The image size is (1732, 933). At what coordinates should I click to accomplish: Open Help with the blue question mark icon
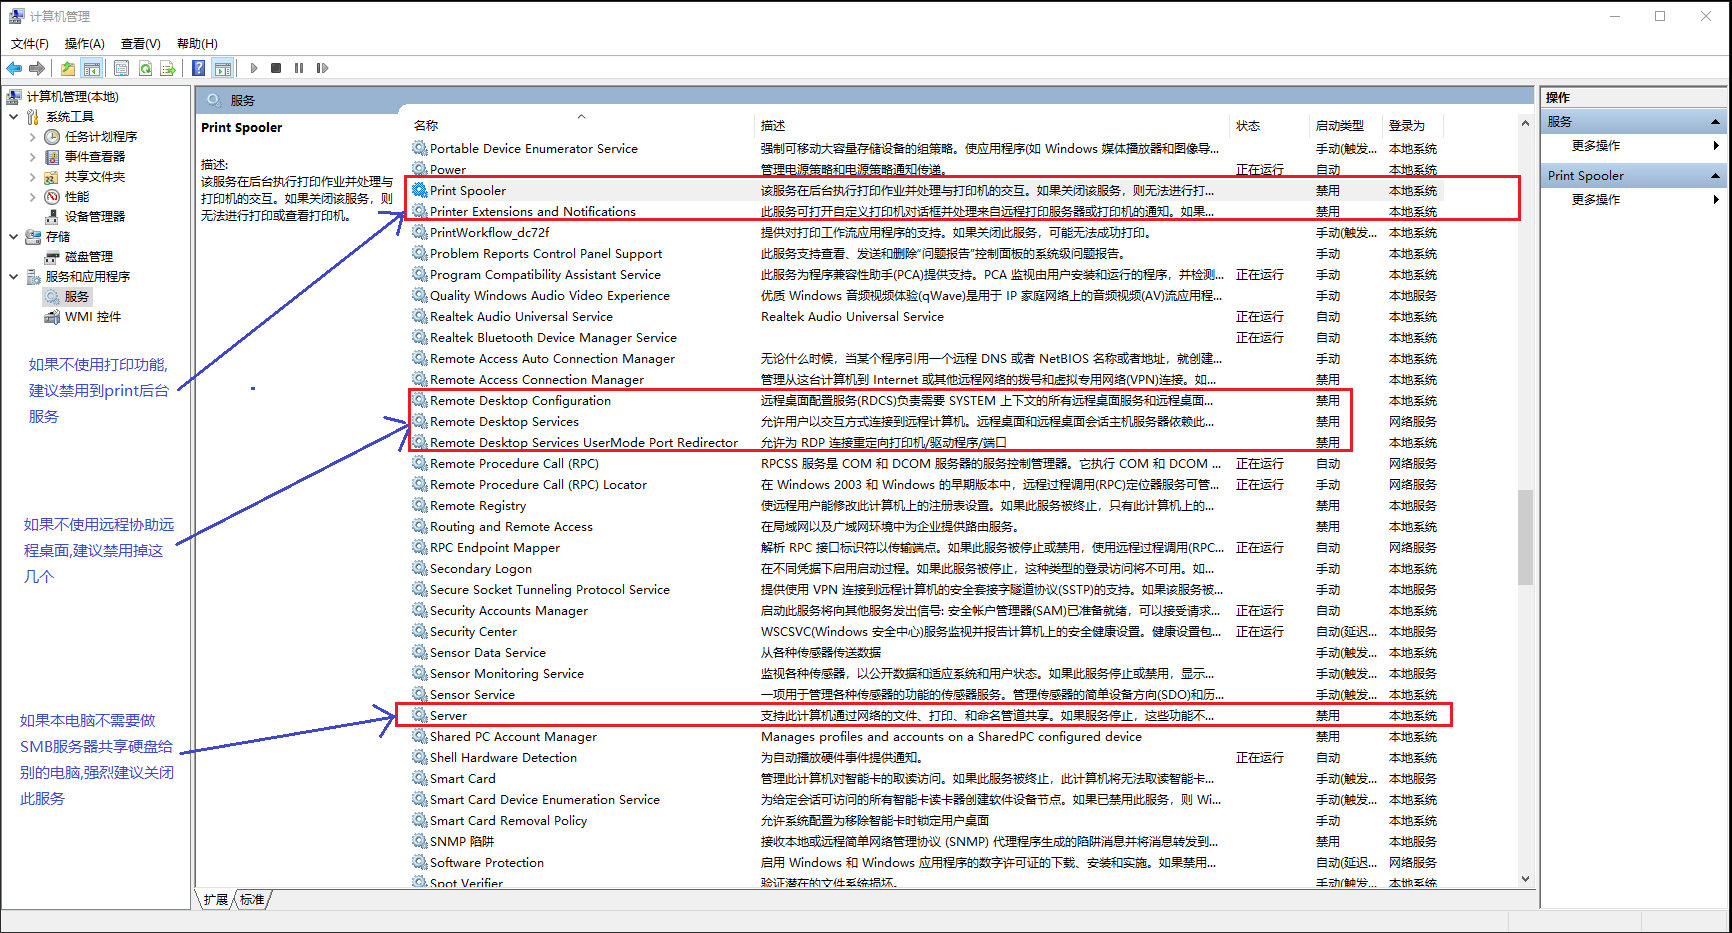[x=198, y=68]
